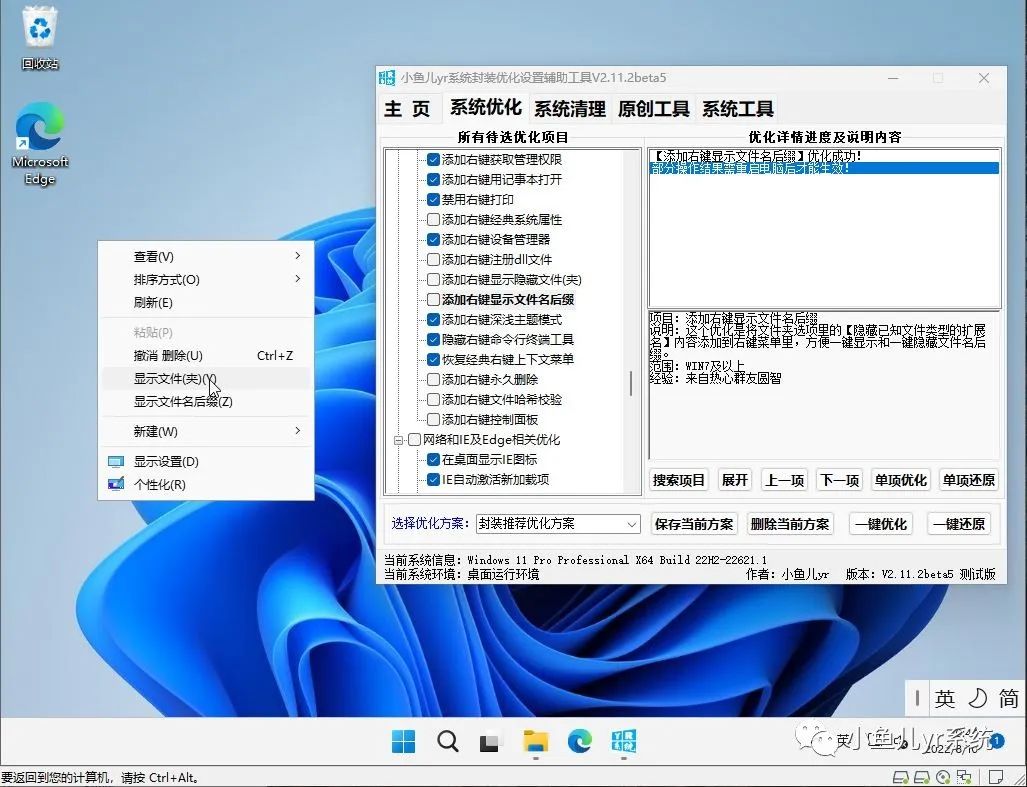Toggle IE自动激活新加载项 checkbox
Screen dimensions: 1027x787
(433, 479)
